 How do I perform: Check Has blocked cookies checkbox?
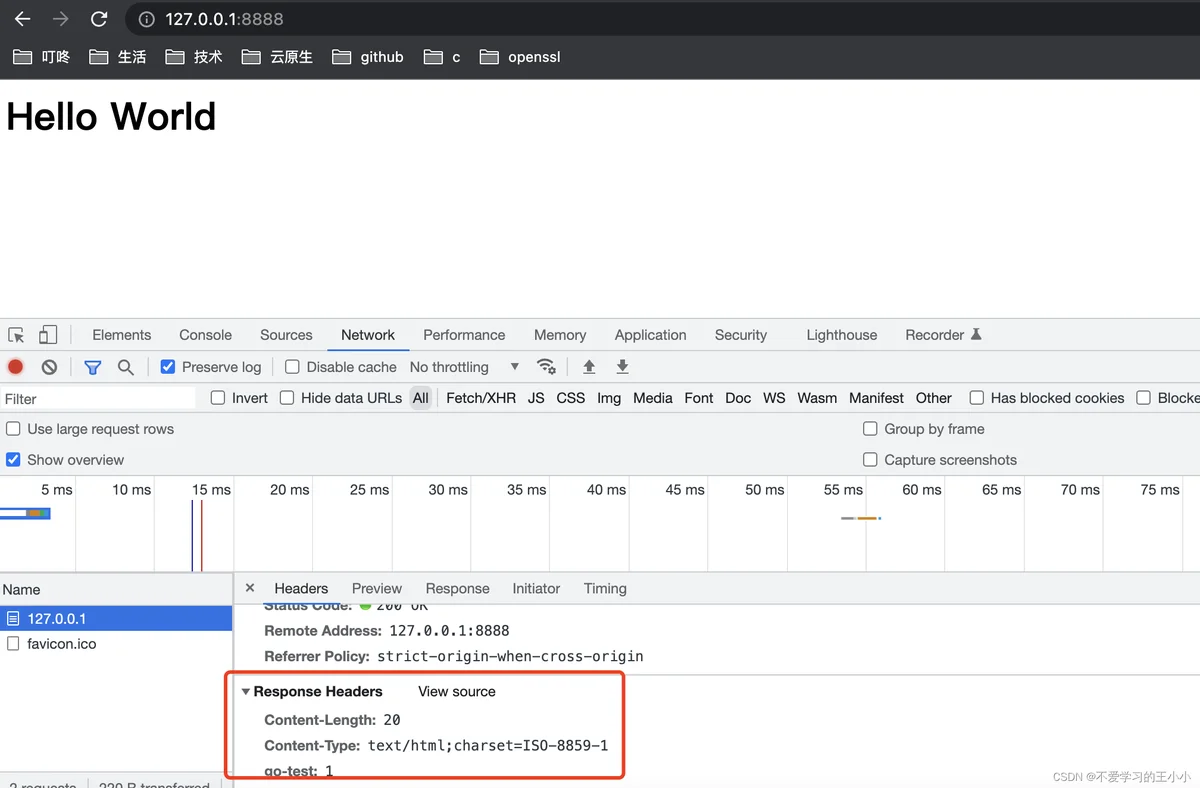pyautogui.click(x=977, y=398)
